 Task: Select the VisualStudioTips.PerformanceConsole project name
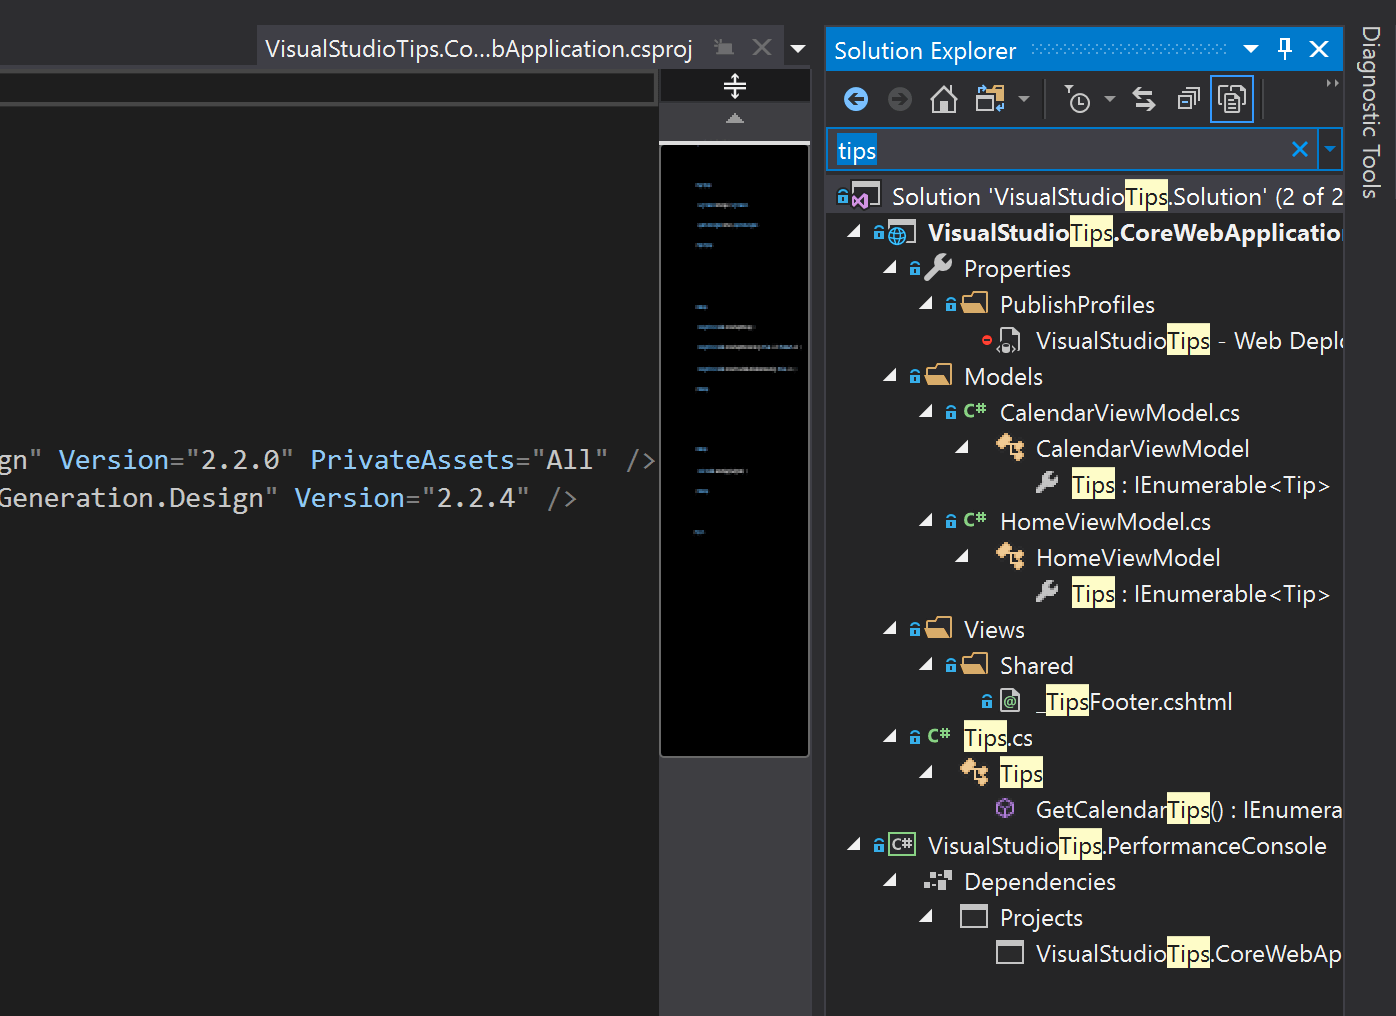click(x=1127, y=846)
